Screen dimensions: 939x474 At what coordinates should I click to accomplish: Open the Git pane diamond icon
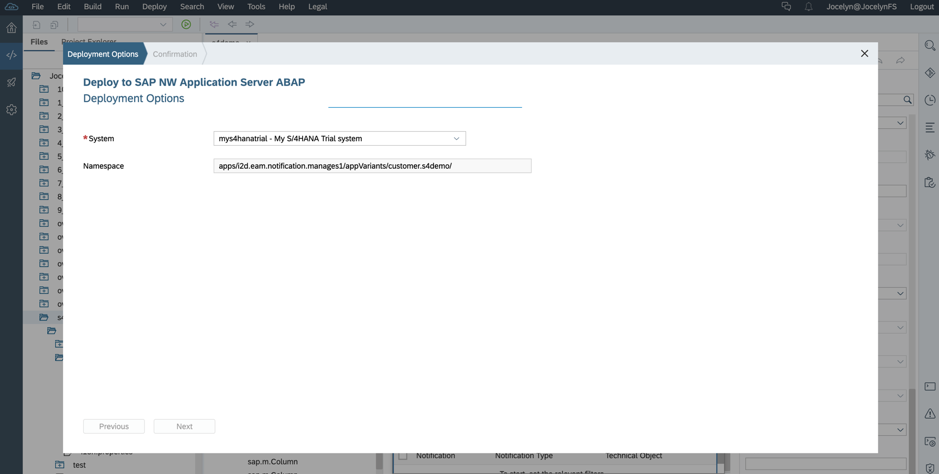tap(929, 73)
